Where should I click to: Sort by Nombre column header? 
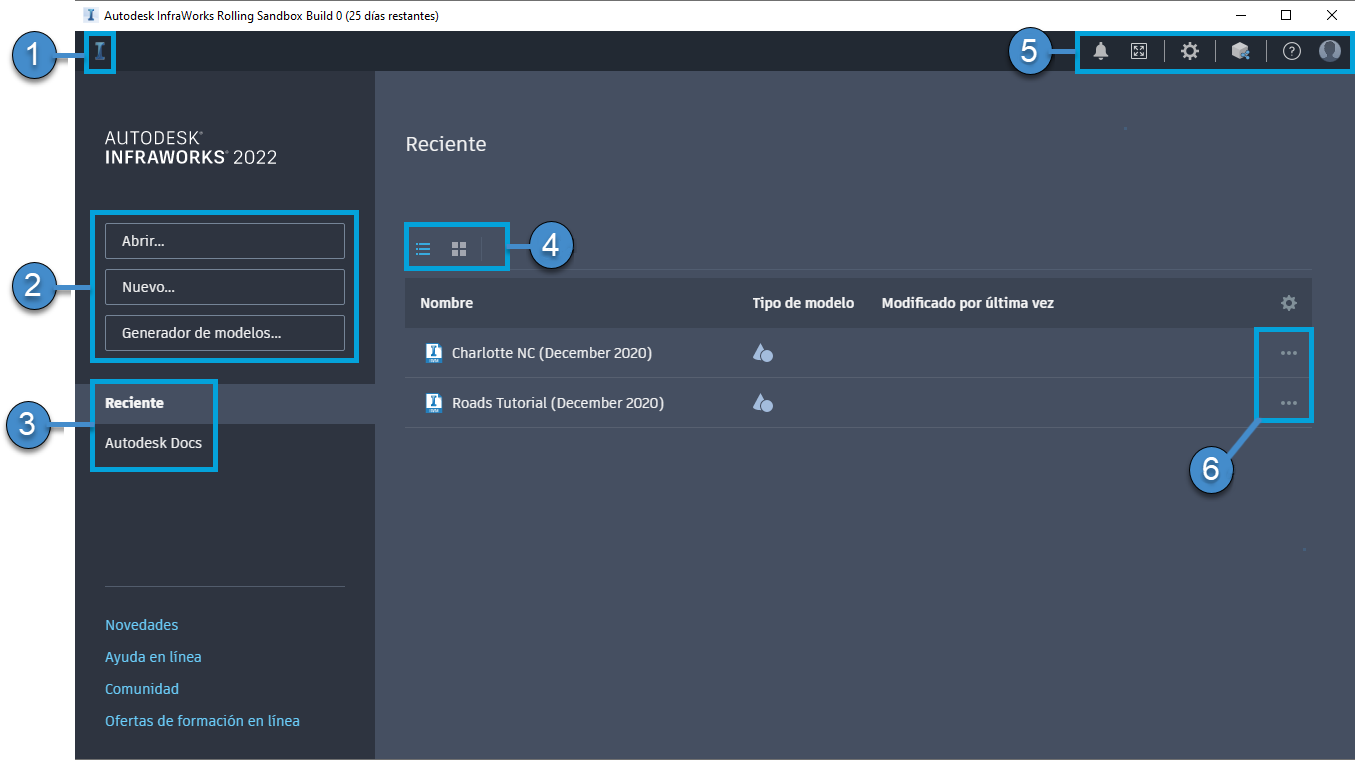point(447,303)
